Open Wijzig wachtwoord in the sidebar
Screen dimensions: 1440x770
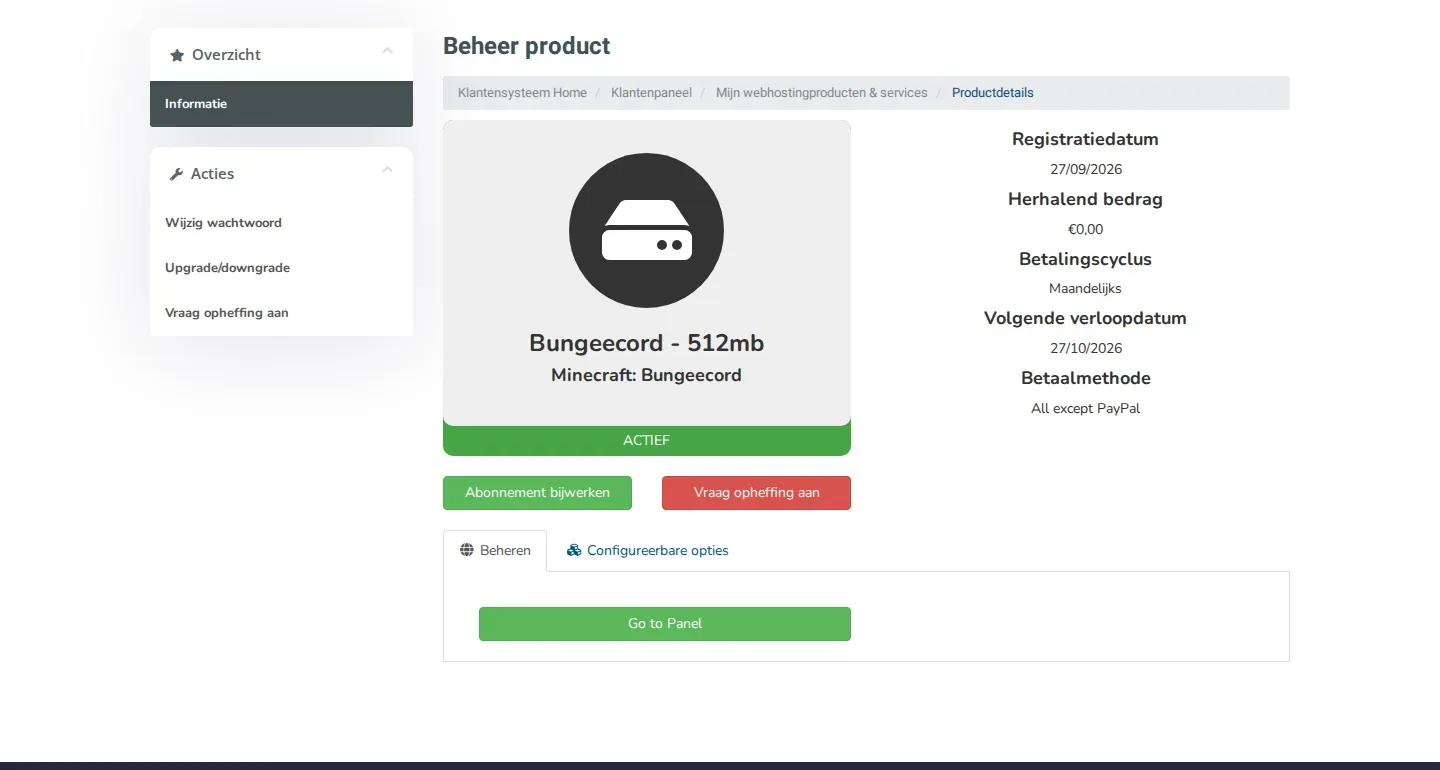(281, 223)
